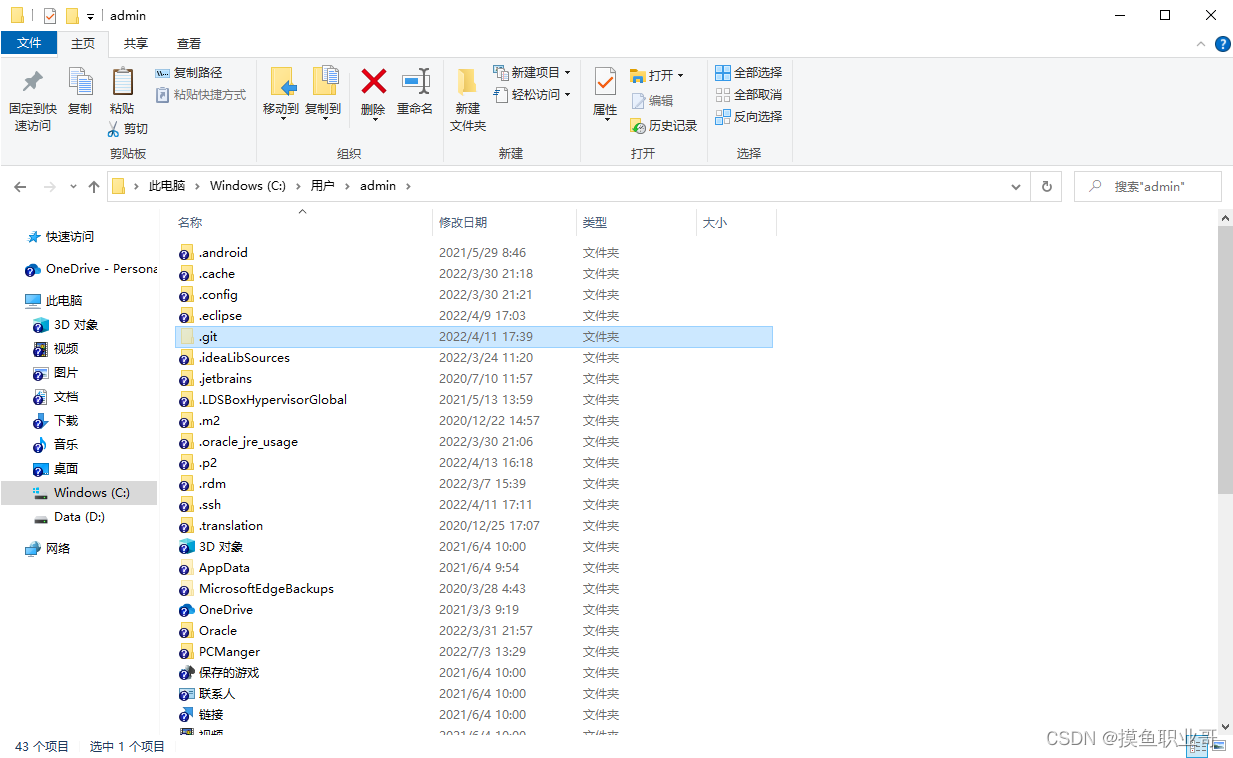Click the 复制 copy ribbon icon
The width and height of the screenshot is (1233, 758).
point(80,92)
